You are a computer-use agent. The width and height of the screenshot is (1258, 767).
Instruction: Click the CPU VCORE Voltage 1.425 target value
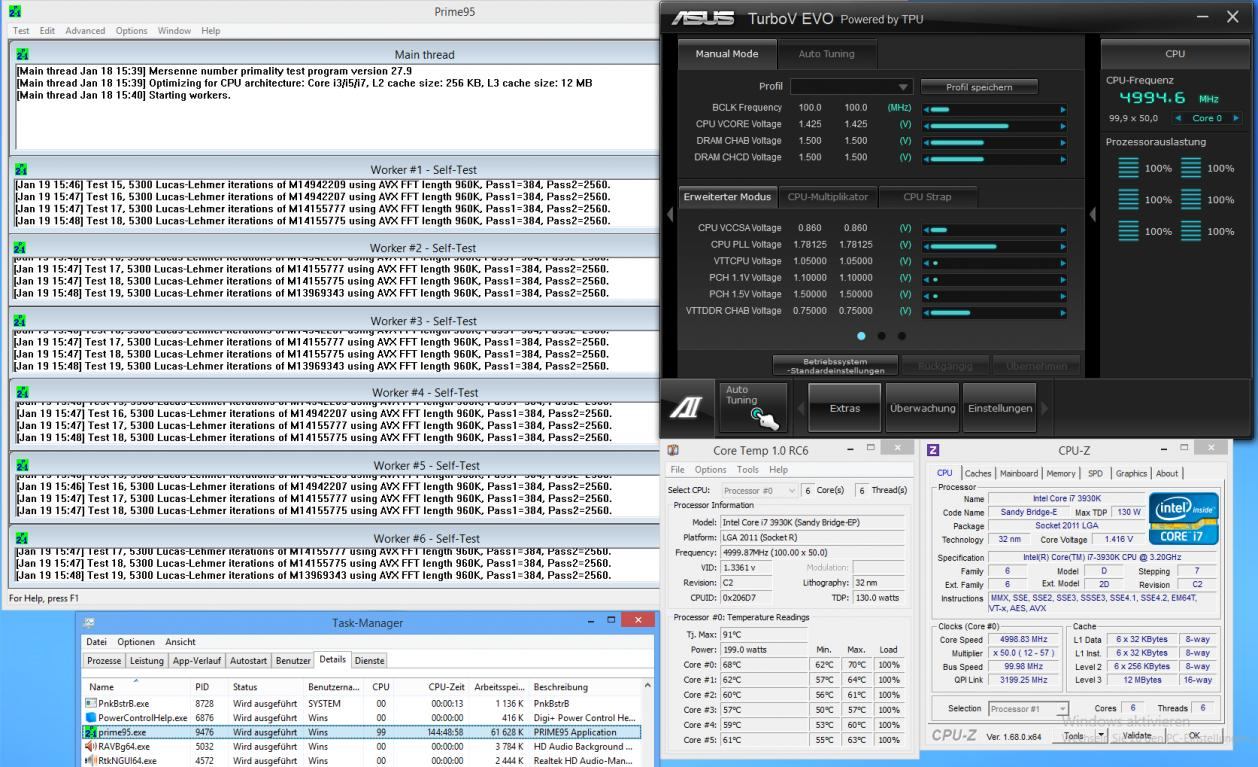[856, 124]
